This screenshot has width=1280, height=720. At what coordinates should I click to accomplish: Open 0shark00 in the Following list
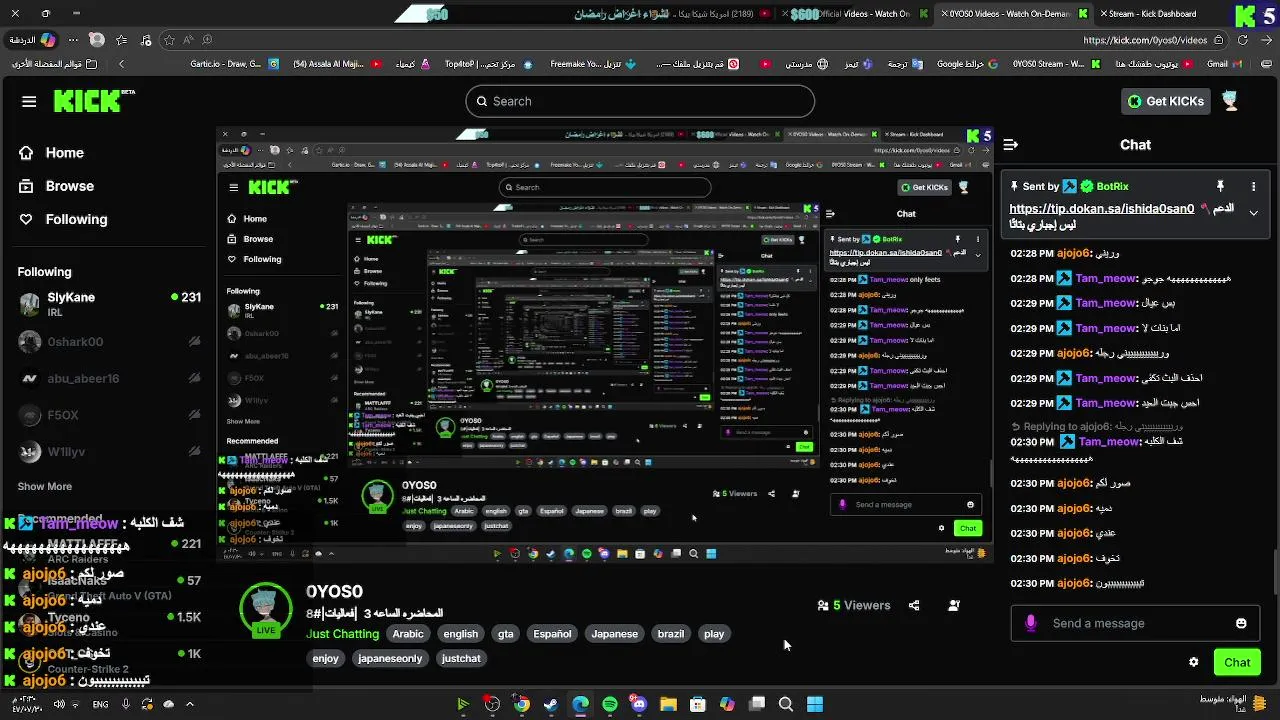click(x=110, y=342)
